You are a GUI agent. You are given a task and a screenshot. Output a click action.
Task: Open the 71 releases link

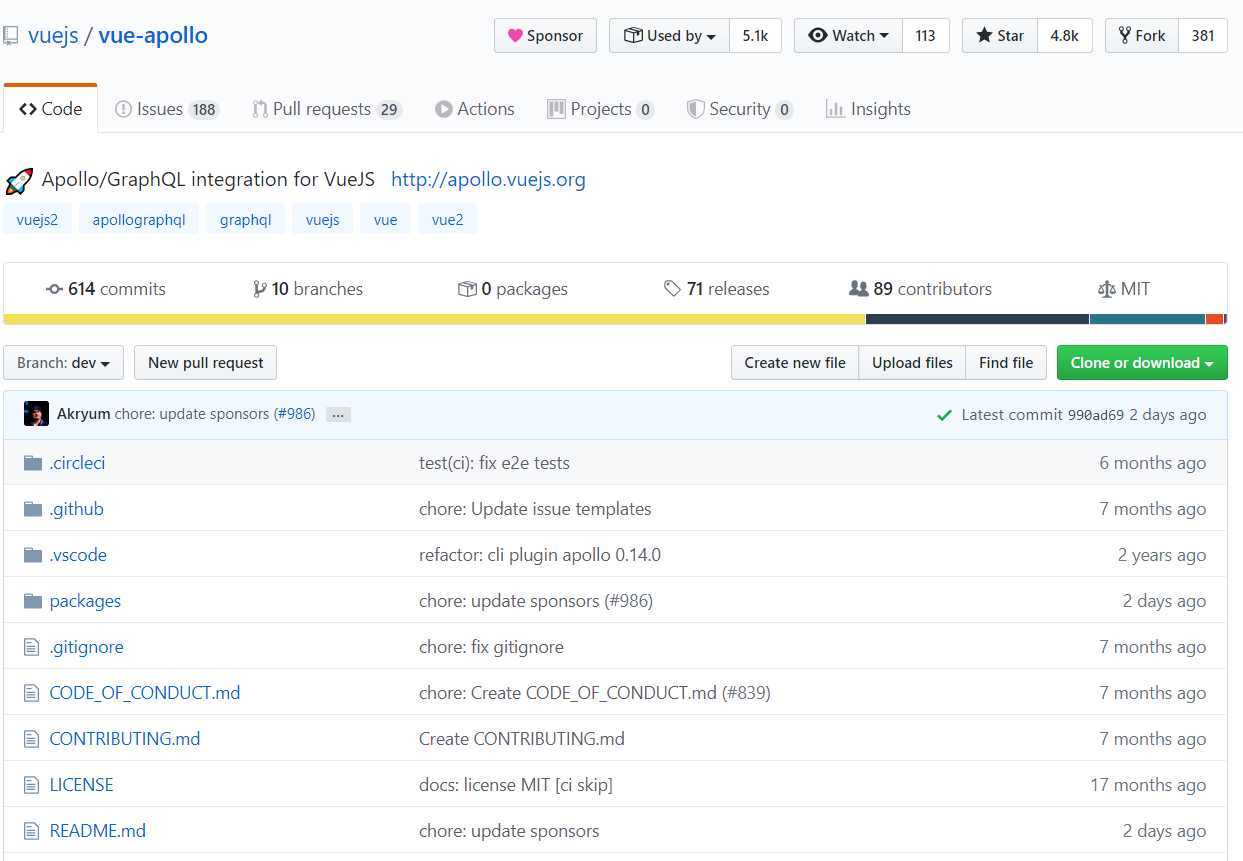[x=717, y=289]
